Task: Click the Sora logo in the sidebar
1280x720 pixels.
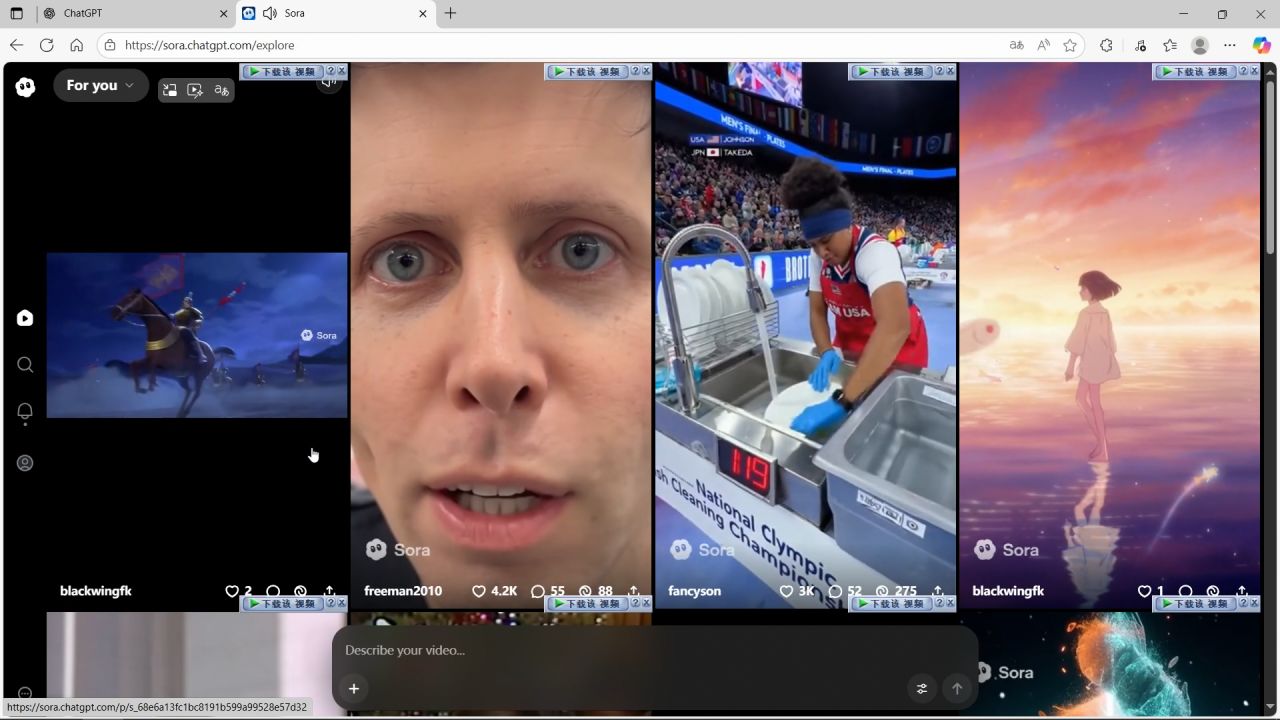Action: (26, 87)
